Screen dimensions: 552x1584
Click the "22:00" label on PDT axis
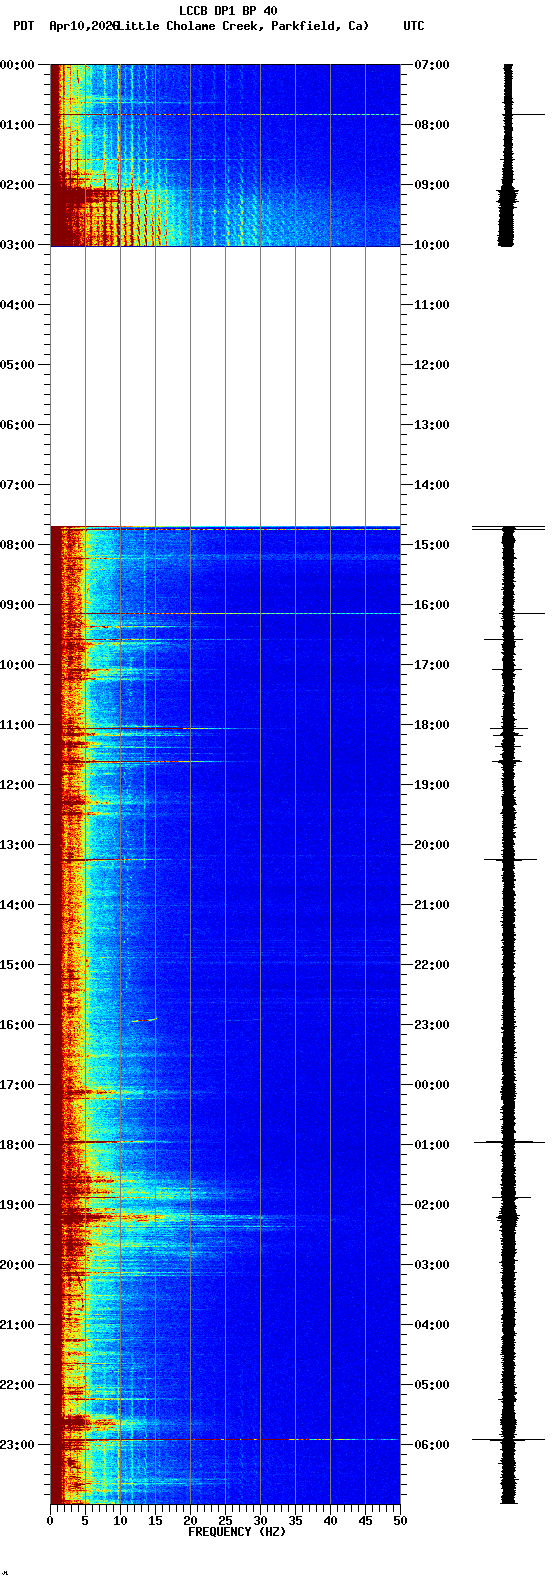click(x=17, y=1385)
